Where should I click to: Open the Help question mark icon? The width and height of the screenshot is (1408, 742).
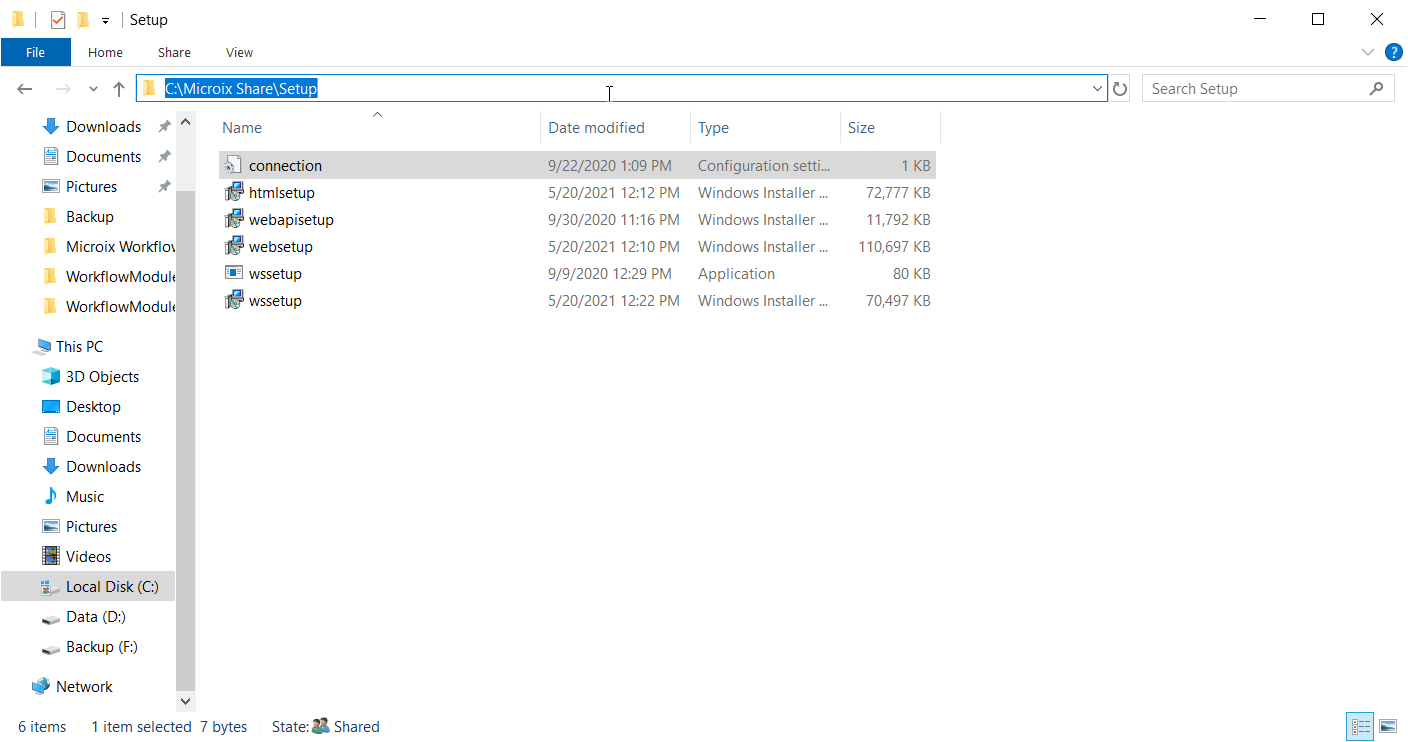point(1393,52)
